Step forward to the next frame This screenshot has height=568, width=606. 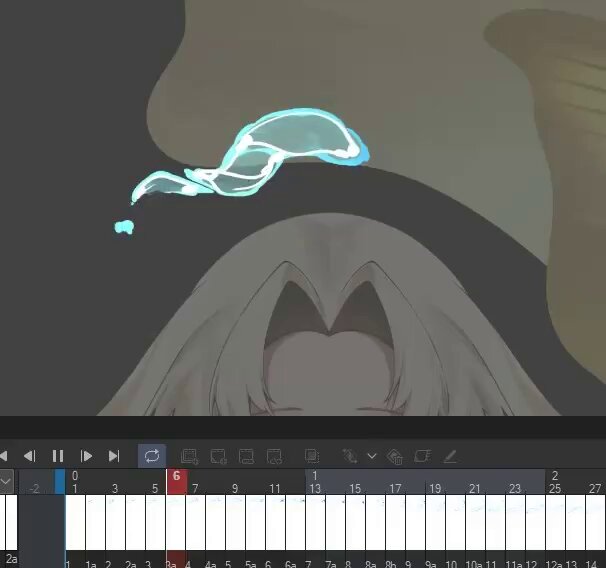click(86, 456)
